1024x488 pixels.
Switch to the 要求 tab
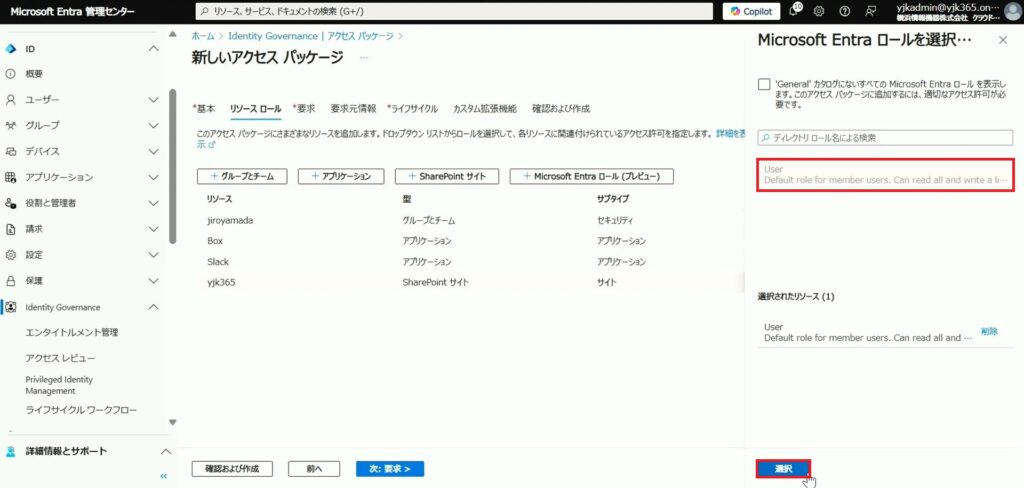pyautogui.click(x=304, y=109)
